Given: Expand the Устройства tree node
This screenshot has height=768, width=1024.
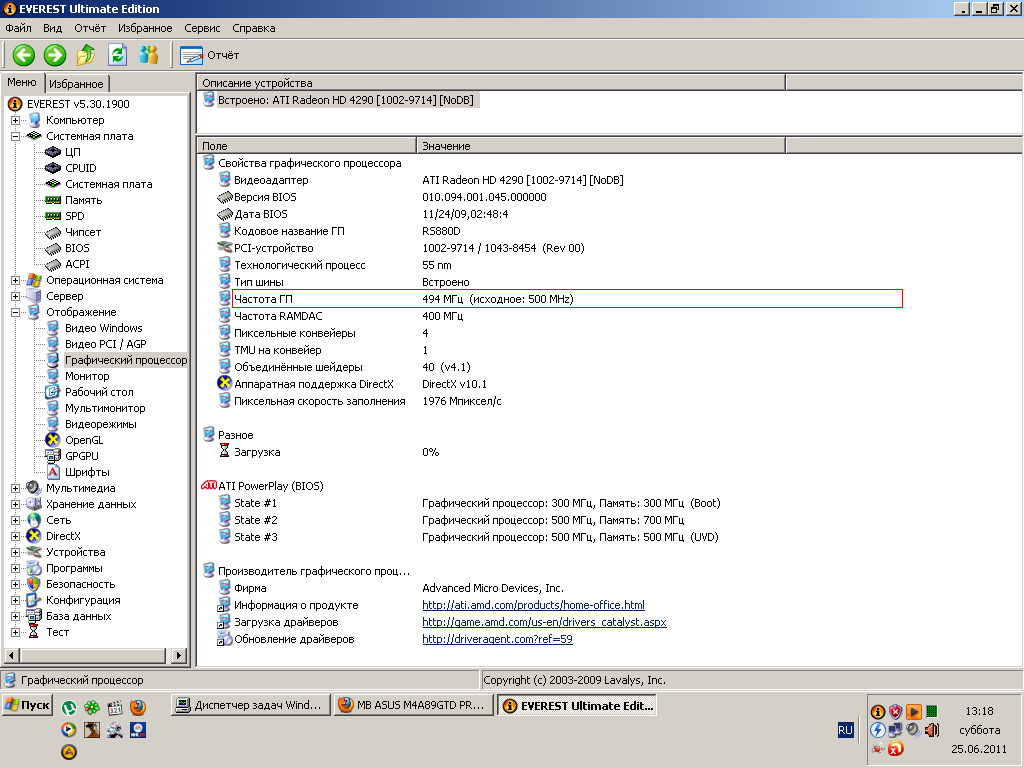Looking at the screenshot, I should pyautogui.click(x=15, y=552).
